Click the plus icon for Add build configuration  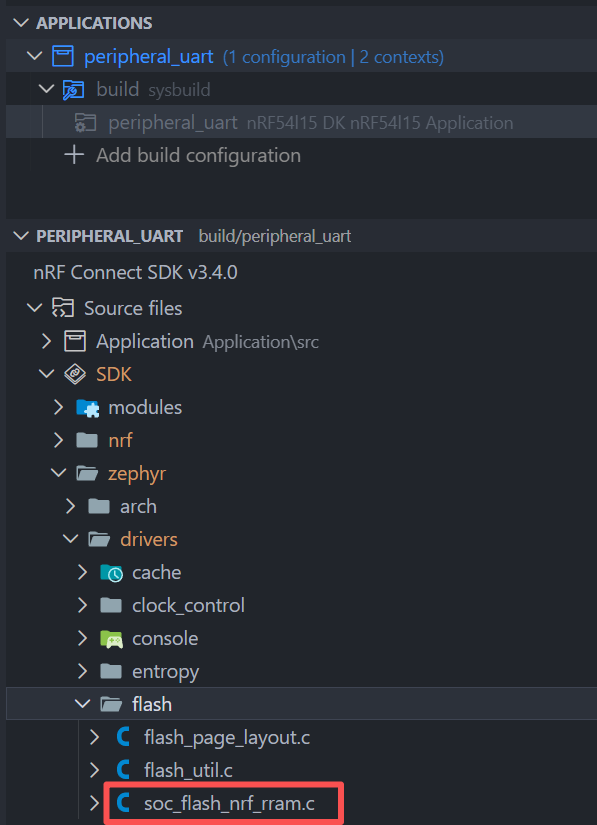tap(74, 155)
